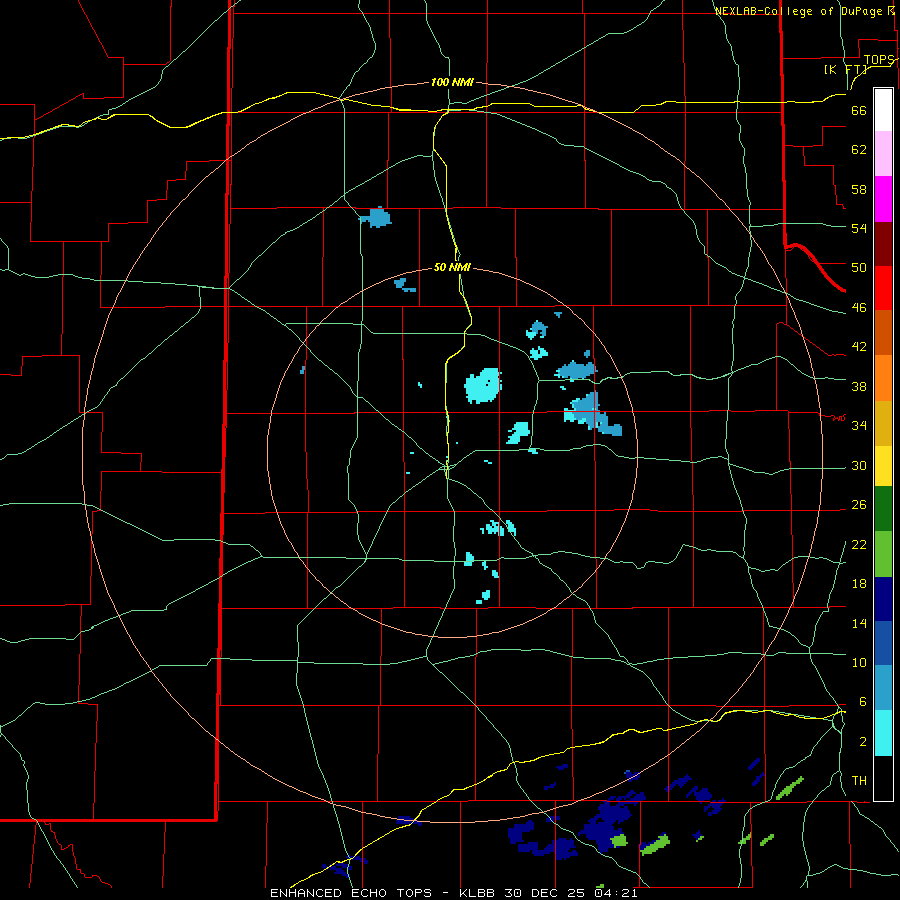Pick the dark green legend segment

(x=883, y=509)
